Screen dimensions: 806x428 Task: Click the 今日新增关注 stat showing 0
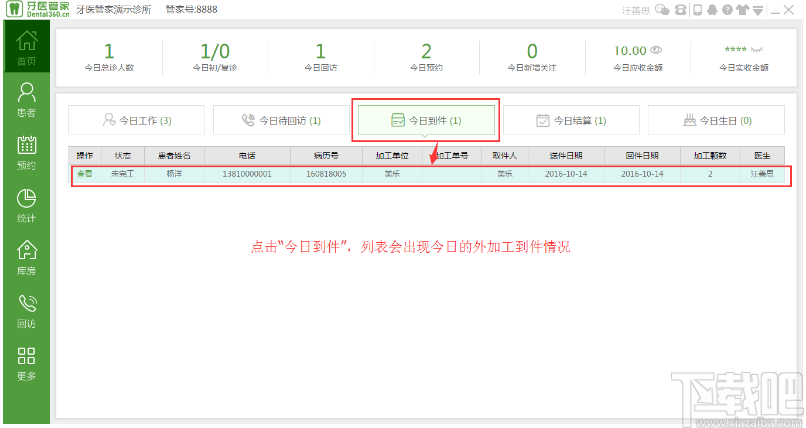[x=532, y=57]
